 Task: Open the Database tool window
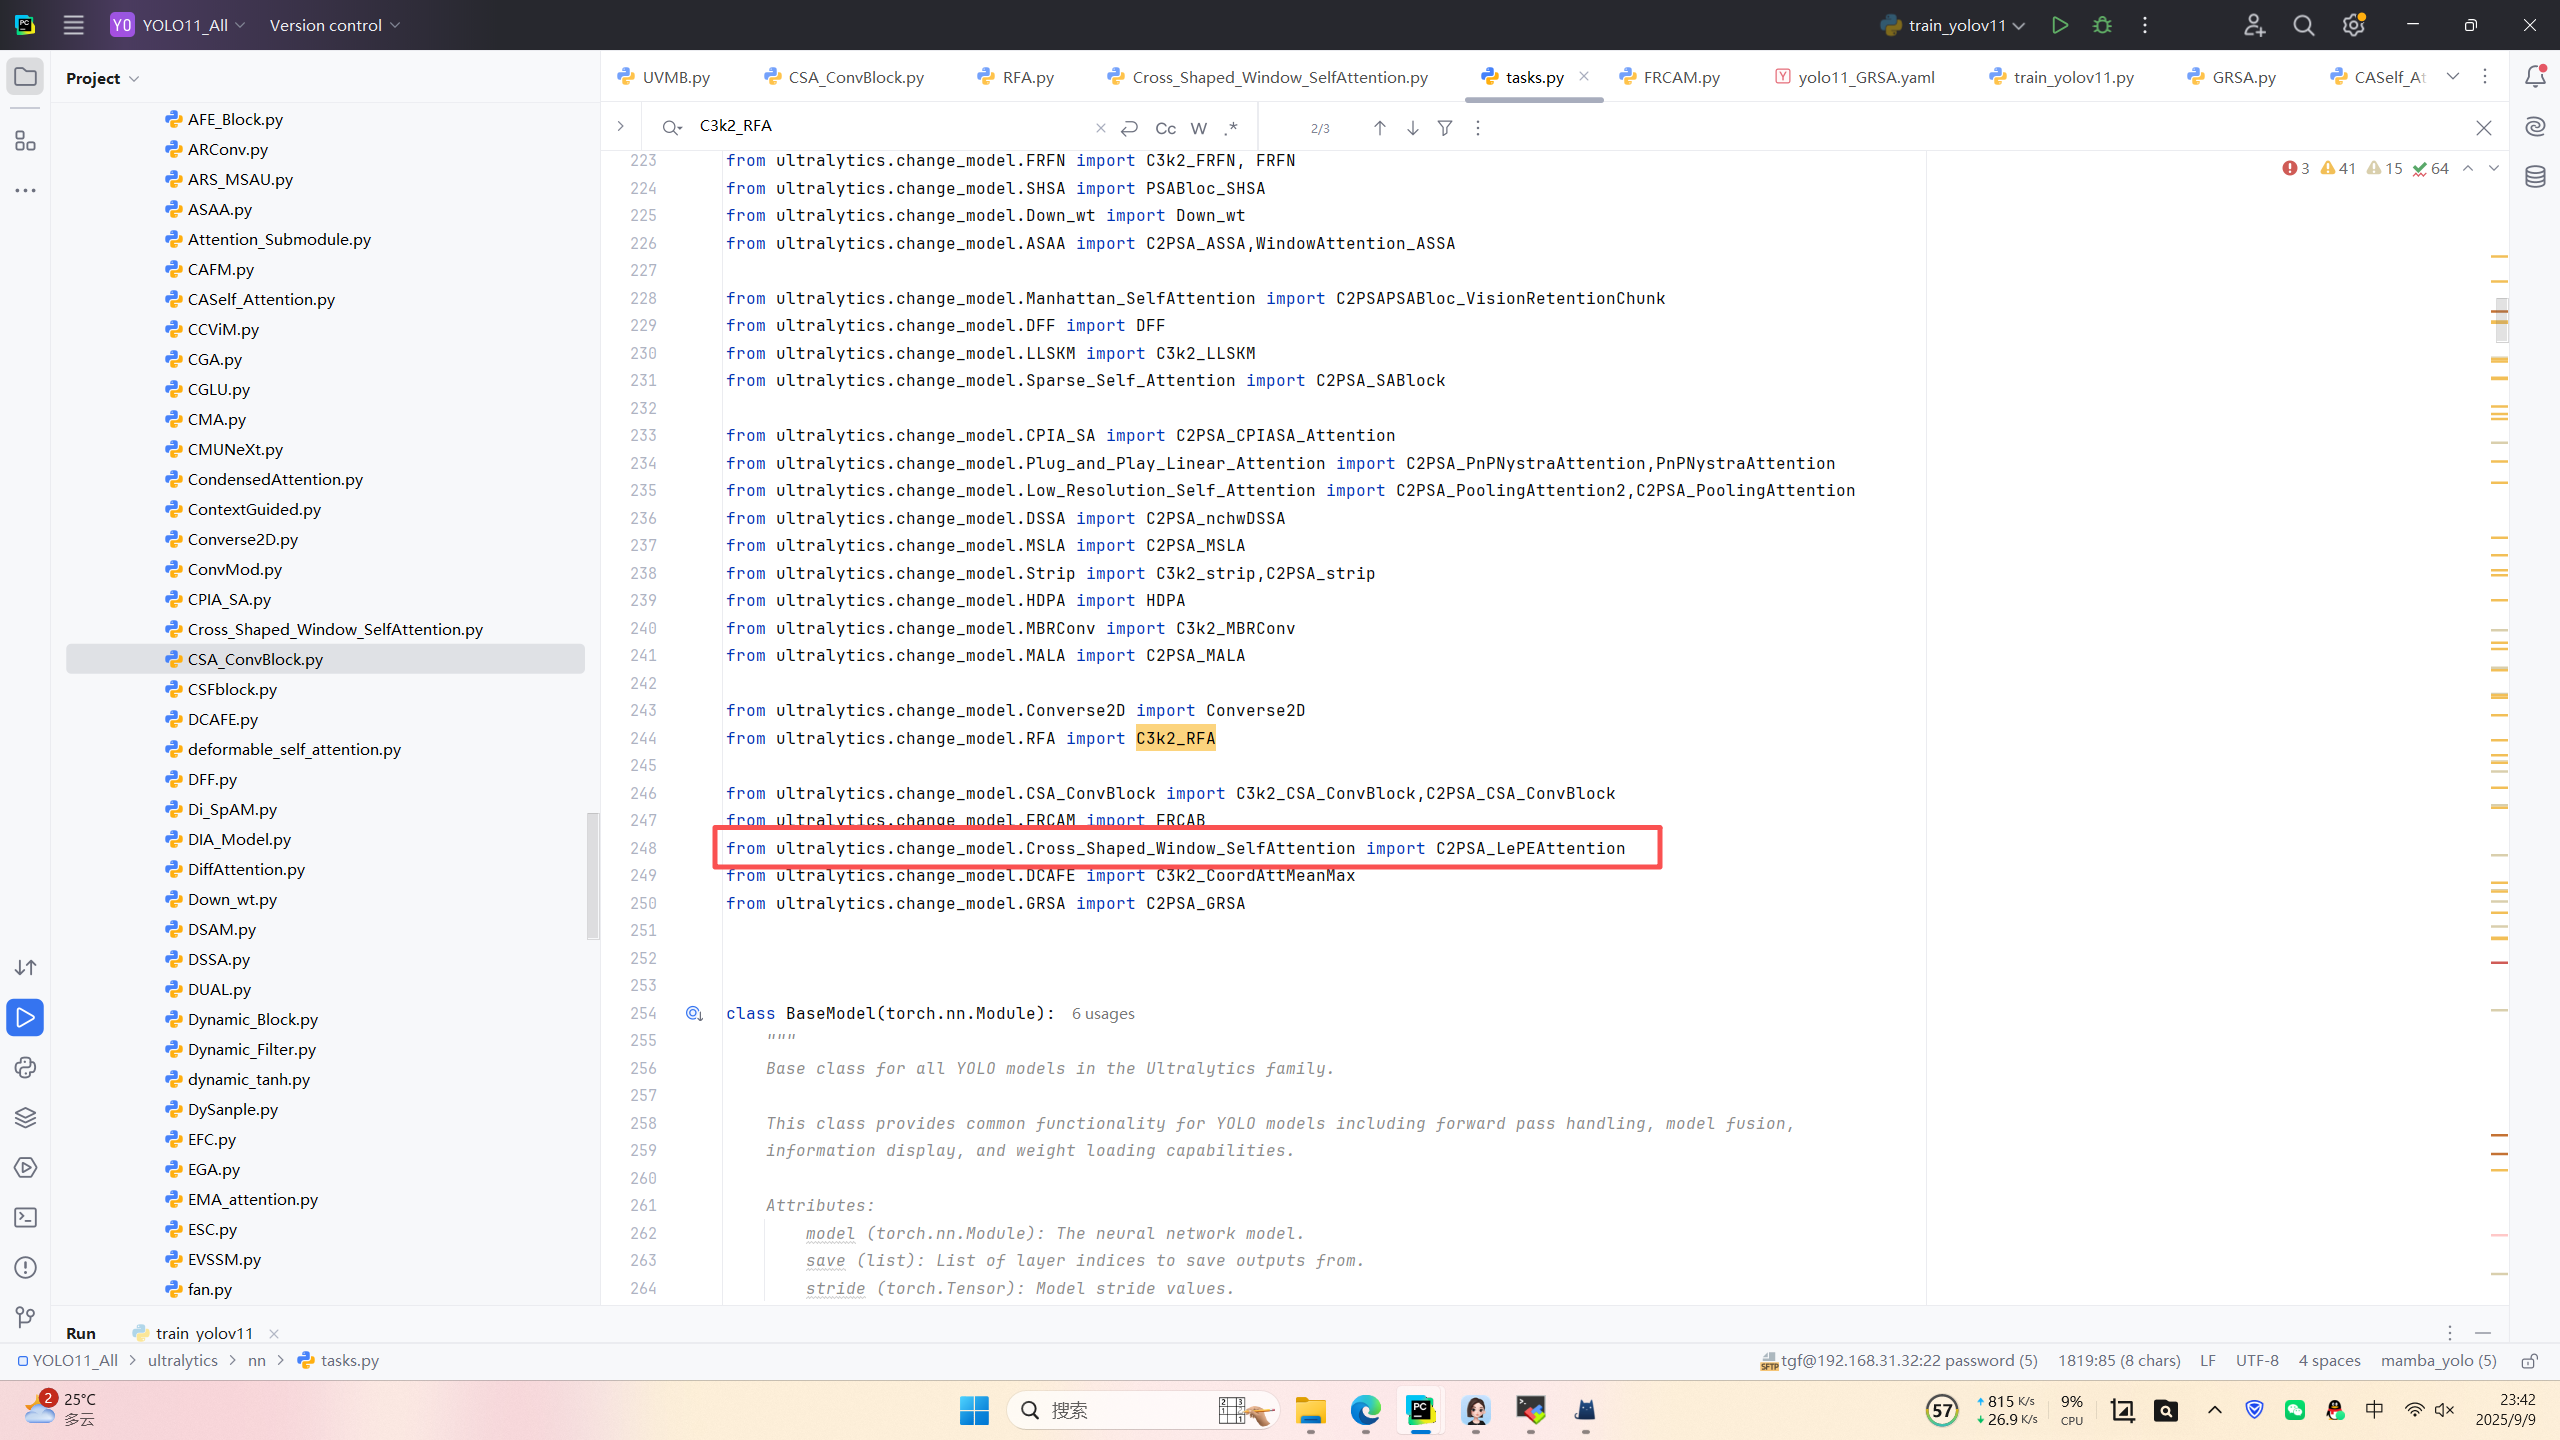pyautogui.click(x=2535, y=177)
